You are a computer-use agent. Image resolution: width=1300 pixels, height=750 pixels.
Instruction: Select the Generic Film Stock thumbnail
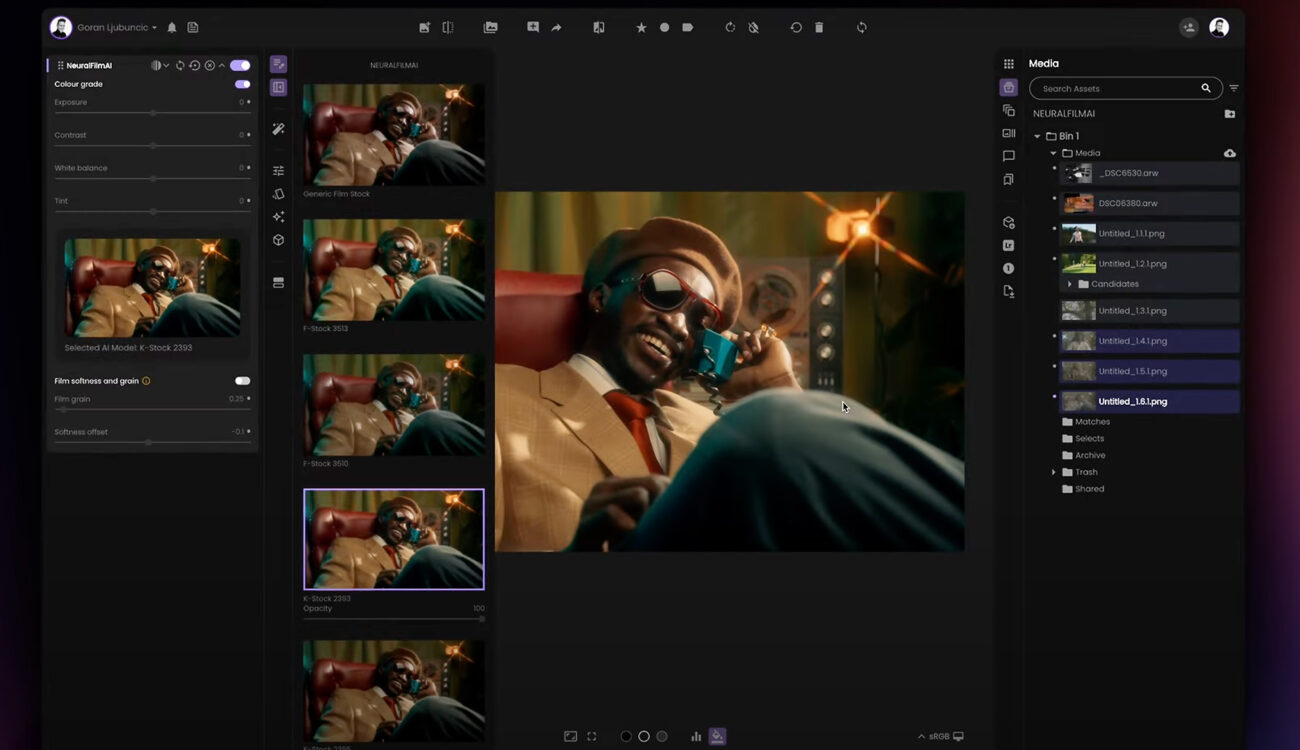(394, 134)
